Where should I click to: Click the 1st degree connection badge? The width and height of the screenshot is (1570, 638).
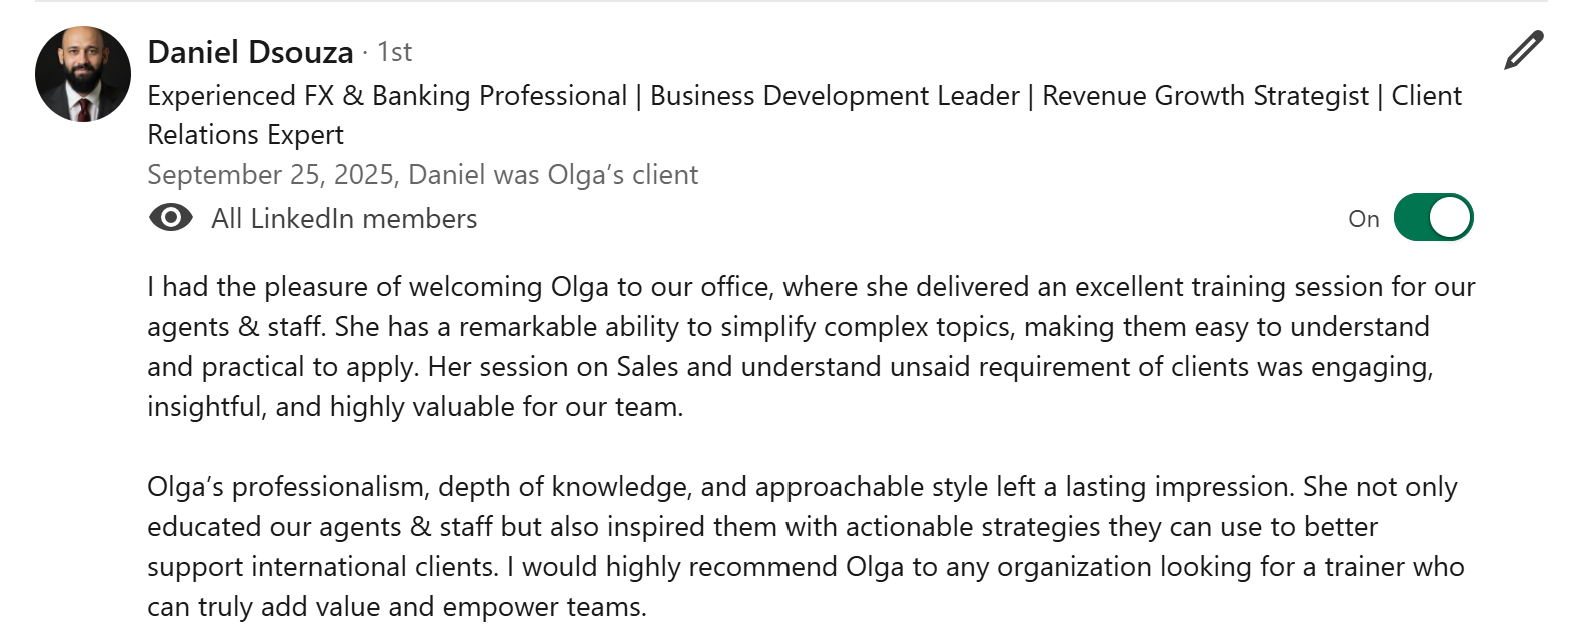click(394, 52)
